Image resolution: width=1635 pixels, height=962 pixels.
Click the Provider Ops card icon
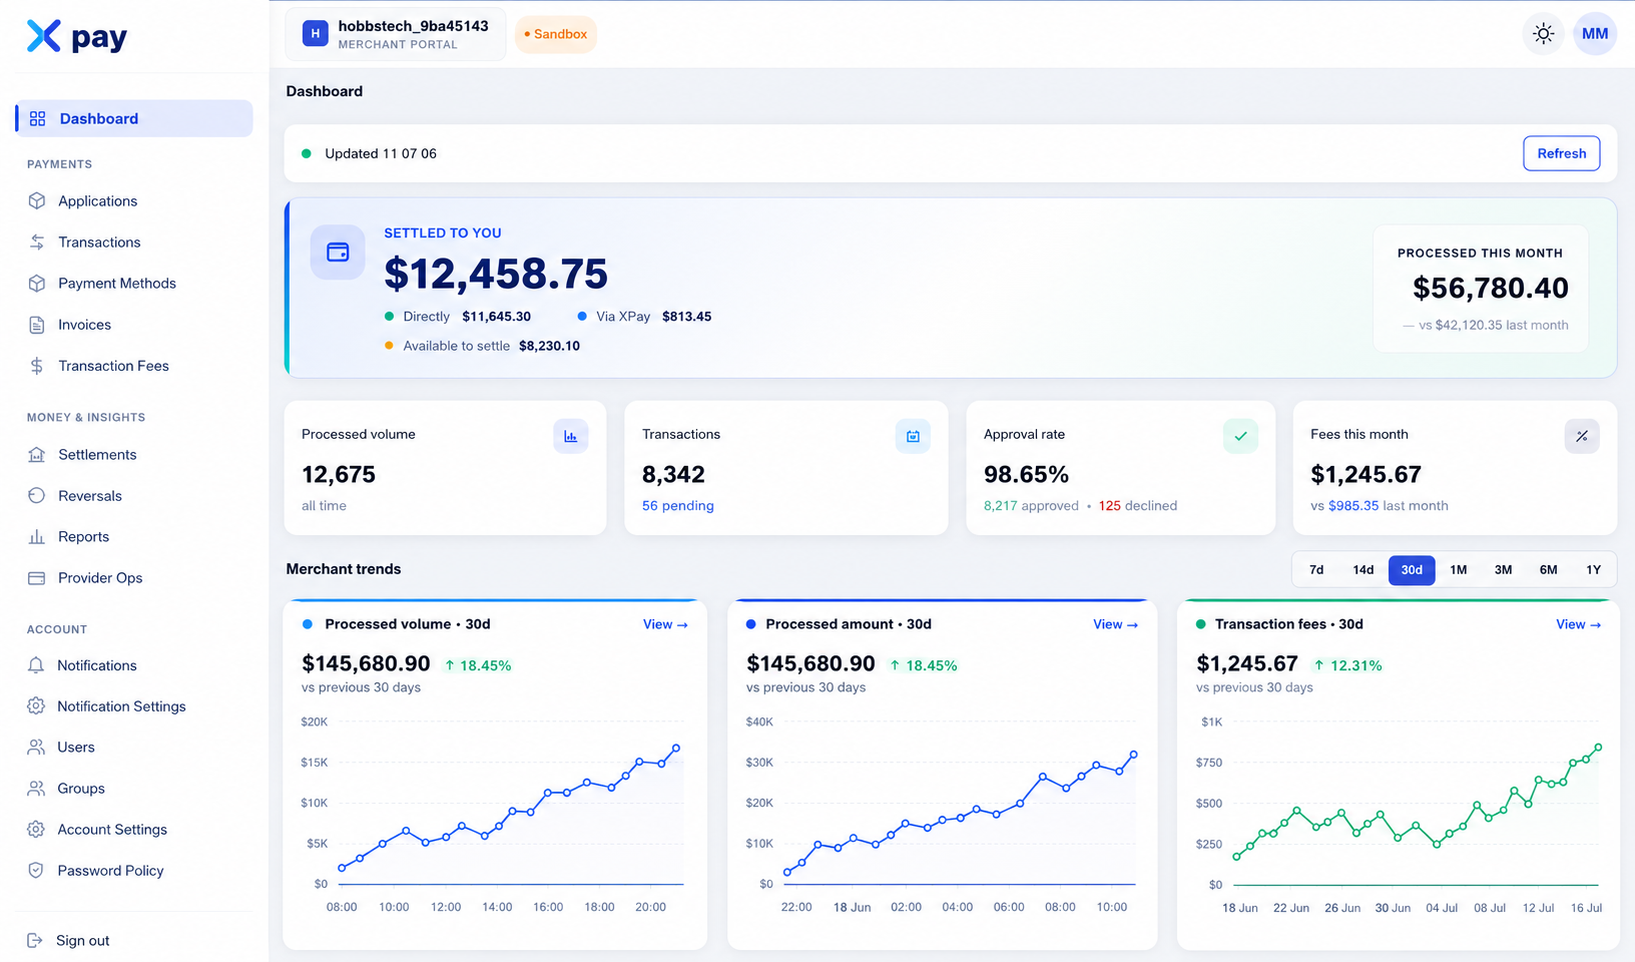coord(37,578)
